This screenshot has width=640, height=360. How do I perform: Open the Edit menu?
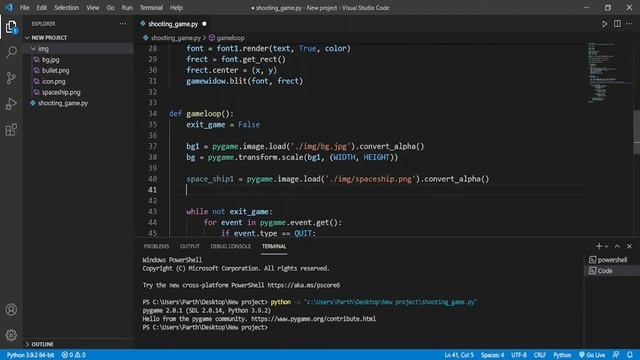click(x=42, y=8)
